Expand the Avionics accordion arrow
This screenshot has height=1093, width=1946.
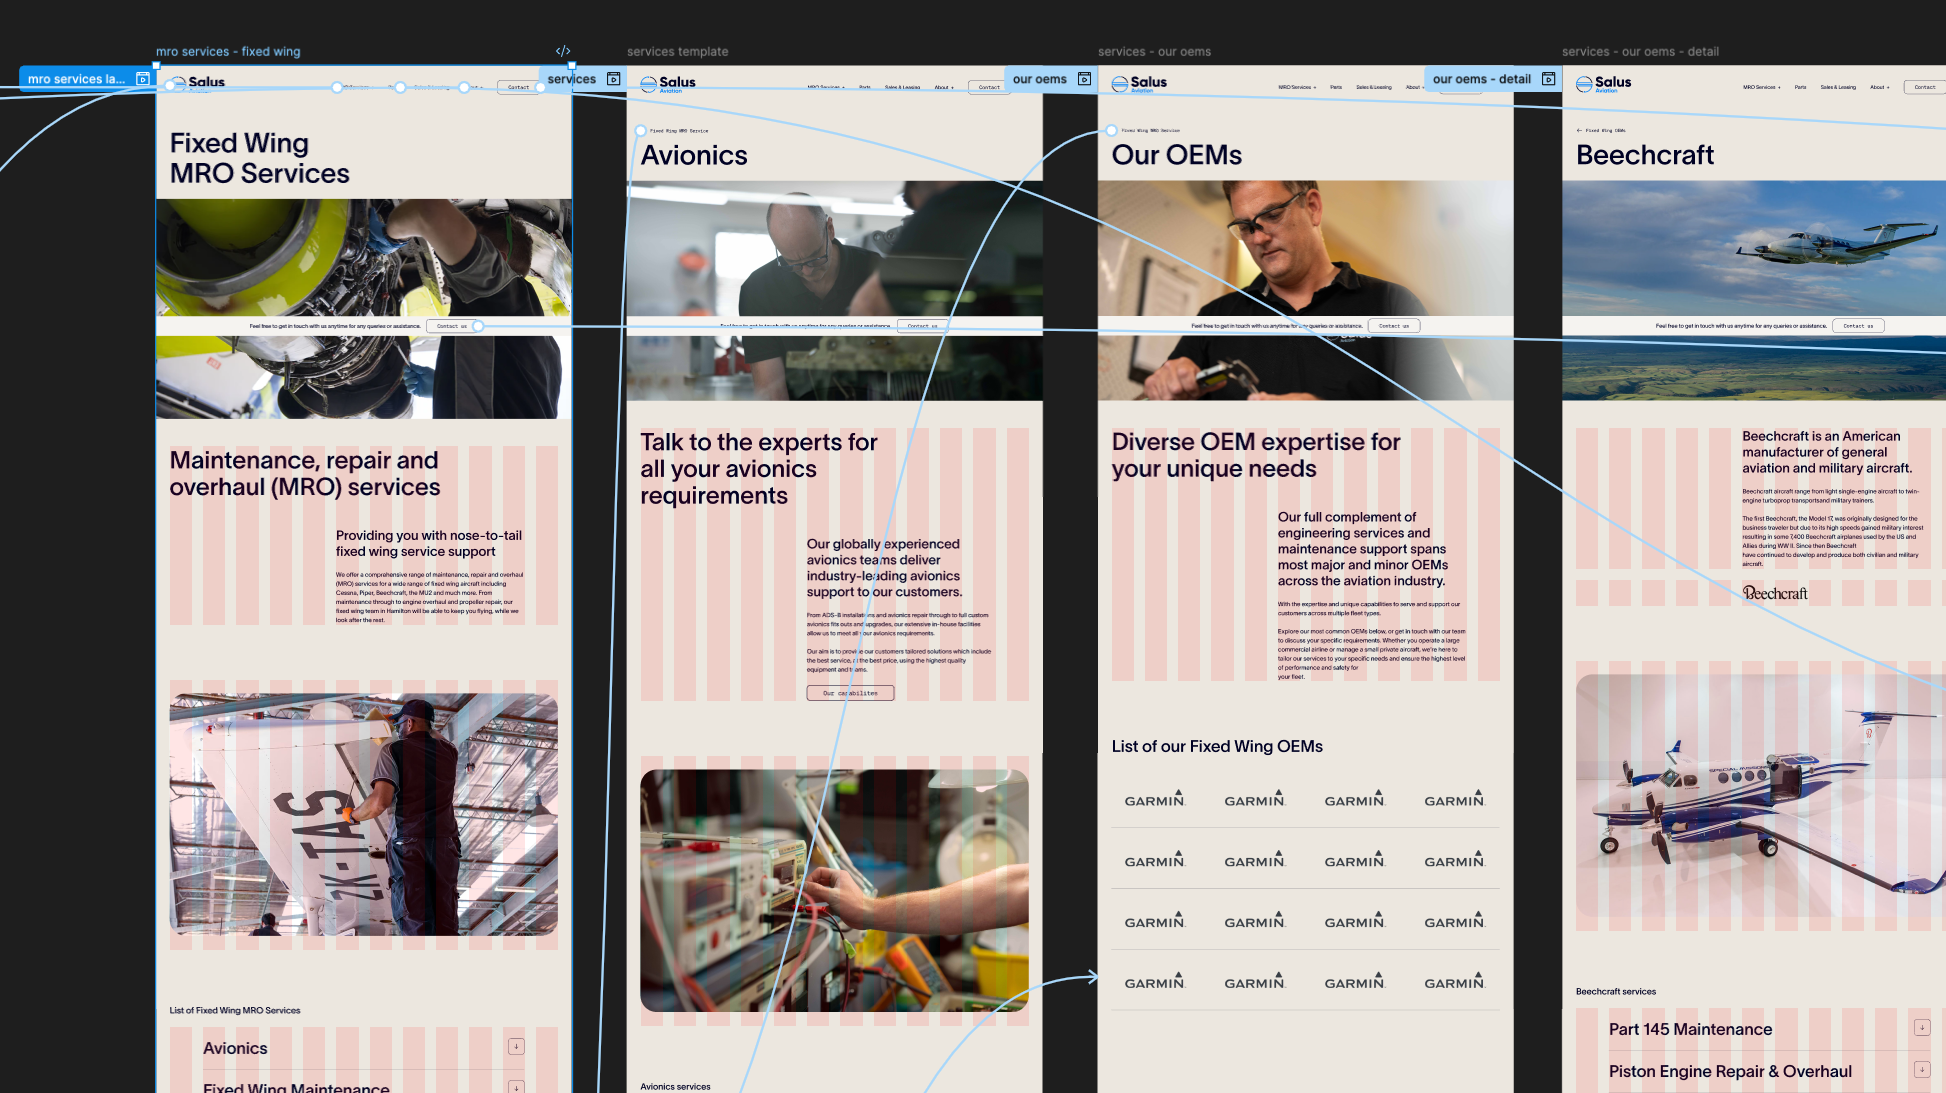516,1047
